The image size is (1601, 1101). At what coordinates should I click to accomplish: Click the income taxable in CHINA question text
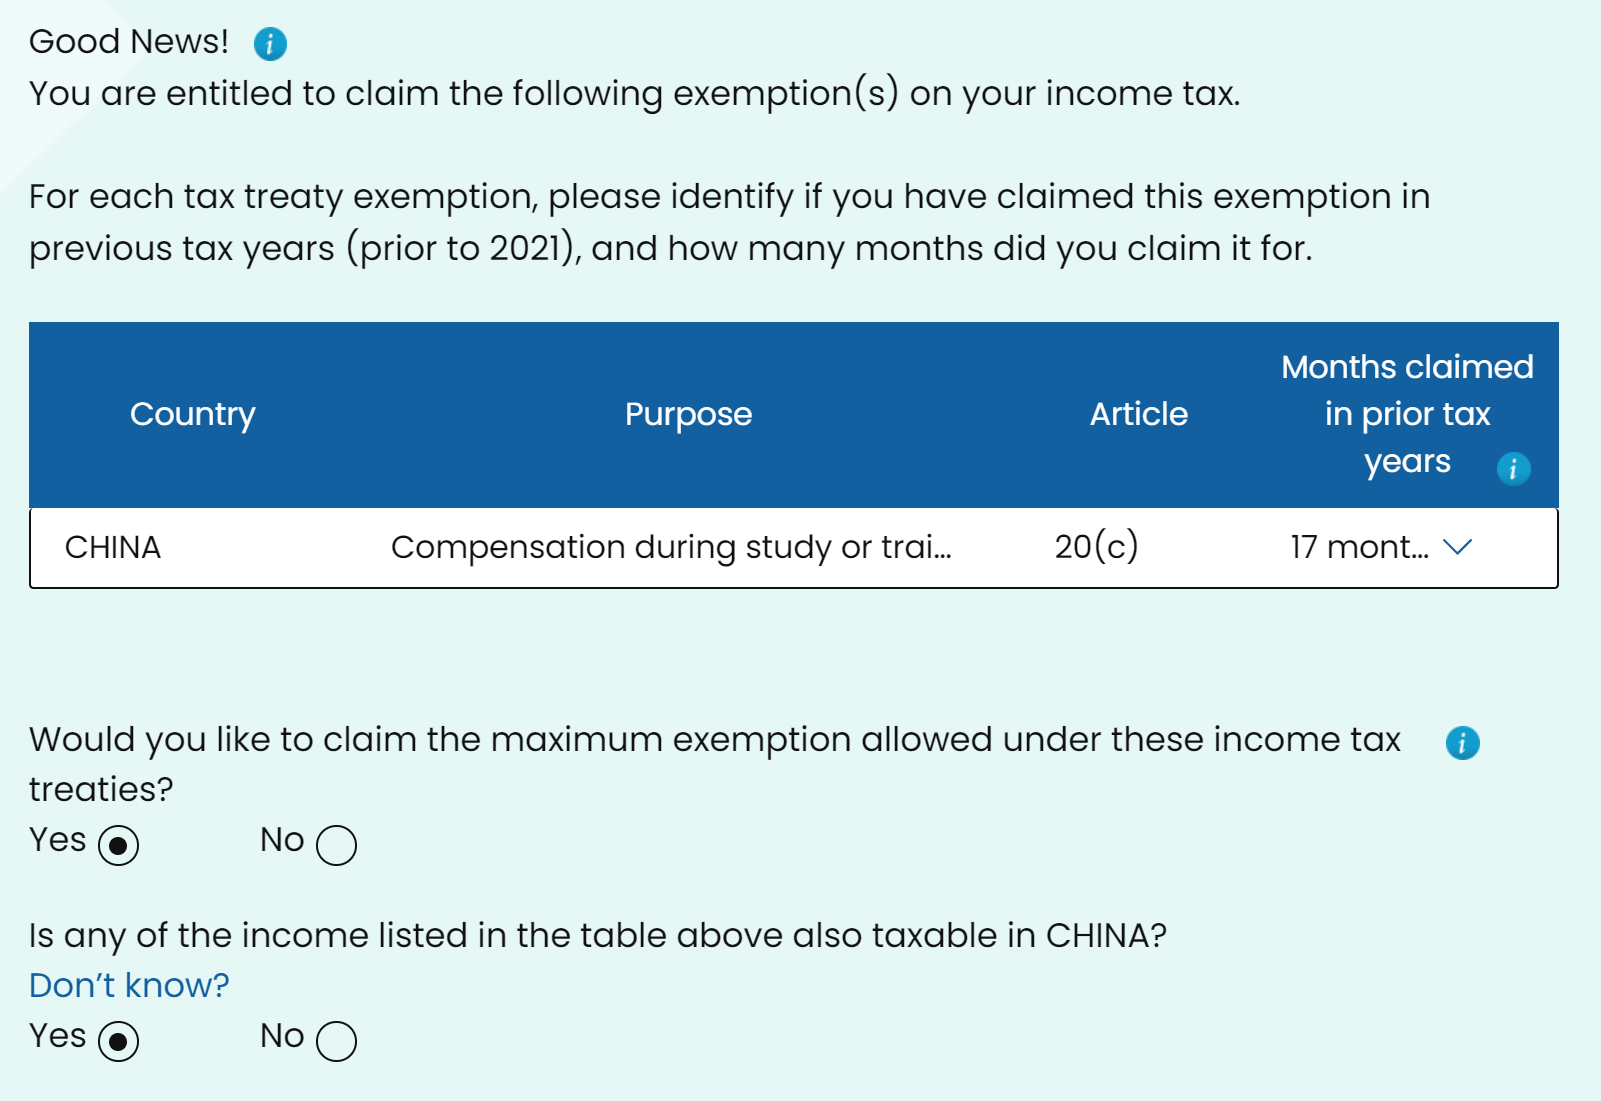tap(597, 935)
